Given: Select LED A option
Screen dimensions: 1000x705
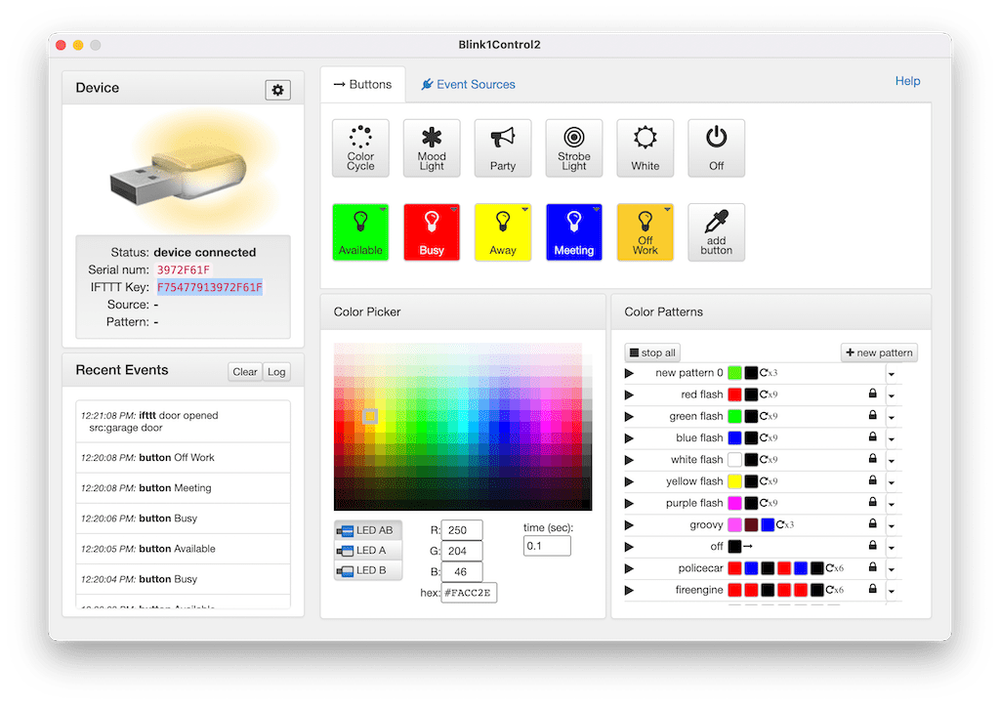Looking at the screenshot, I should tap(368, 551).
